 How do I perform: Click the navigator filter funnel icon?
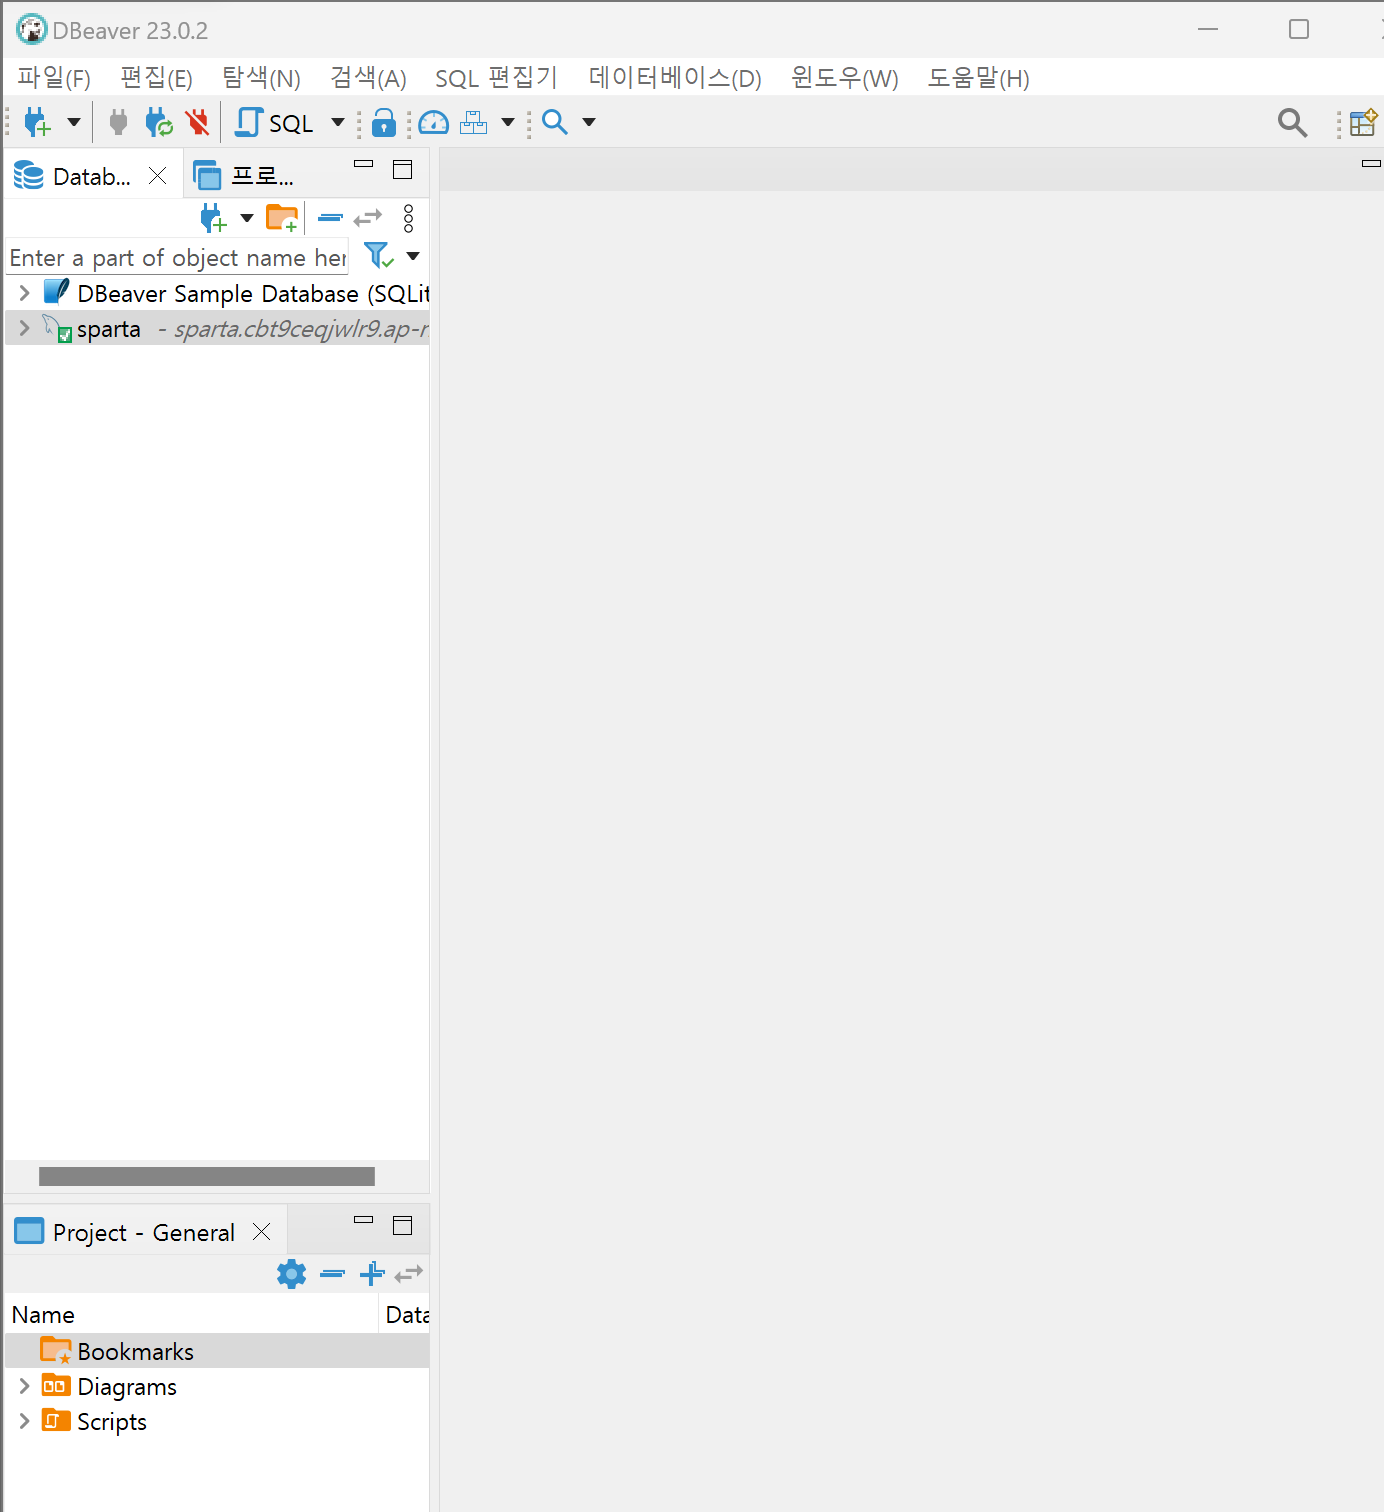(x=379, y=256)
